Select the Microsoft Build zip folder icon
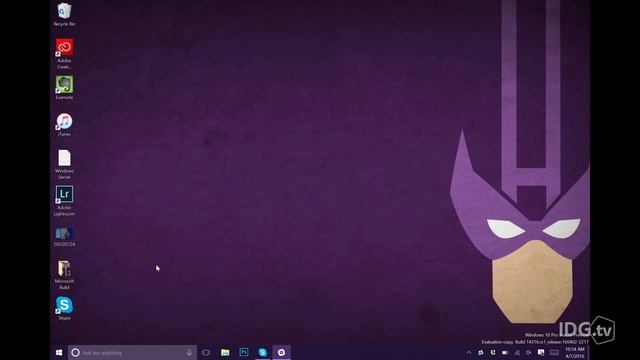This screenshot has width=640, height=360. click(x=64, y=274)
